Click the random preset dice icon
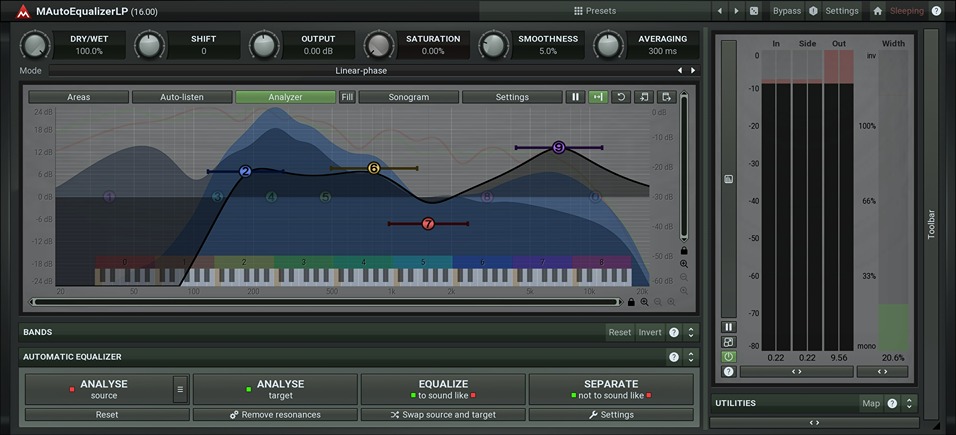The image size is (956, 435). (x=754, y=11)
